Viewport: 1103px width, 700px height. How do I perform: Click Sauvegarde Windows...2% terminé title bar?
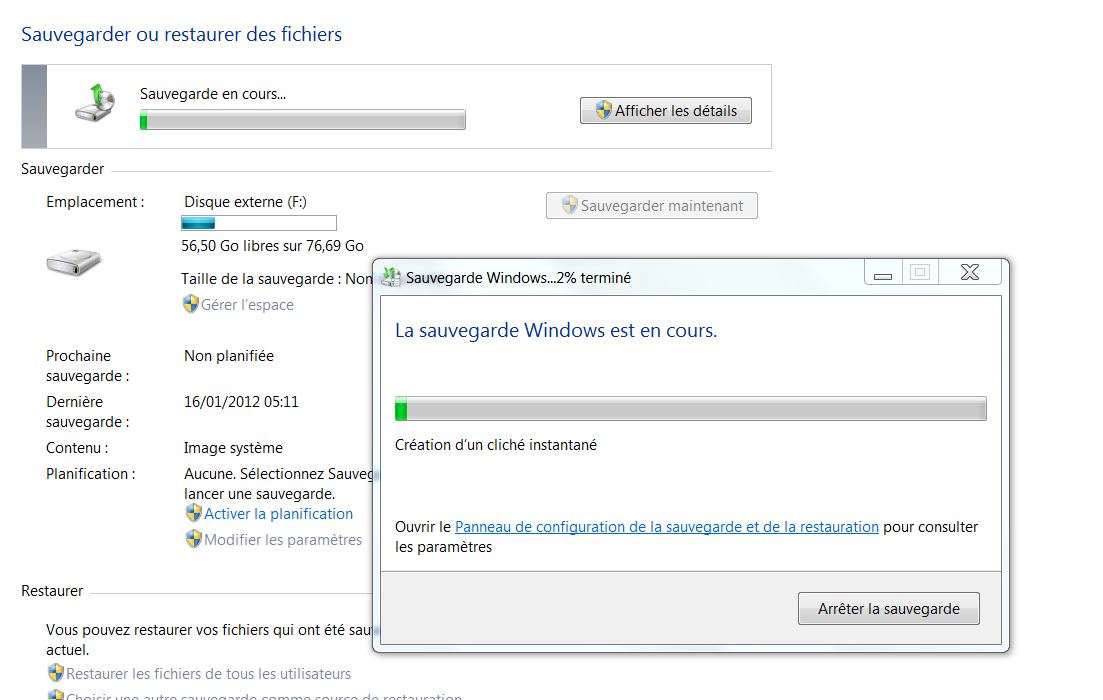pyautogui.click(x=518, y=278)
